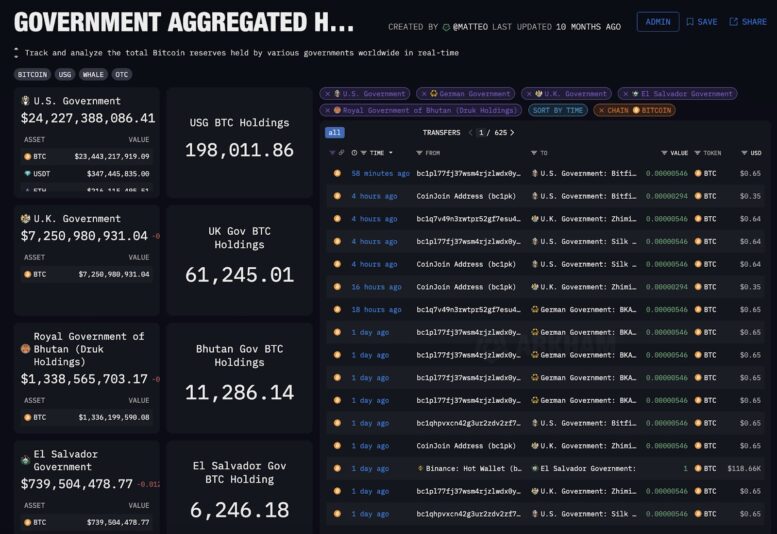
Task: Click the SORT BY TIME chip
Action: coord(558,110)
